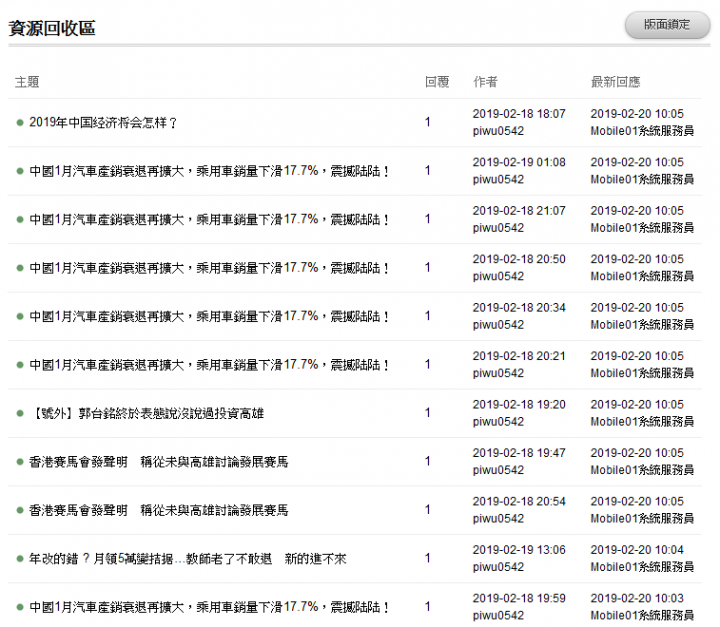The width and height of the screenshot is (720, 627).
Task: Click the green dot beside 【號外】郭台銘 topic
Action: [x=20, y=413]
